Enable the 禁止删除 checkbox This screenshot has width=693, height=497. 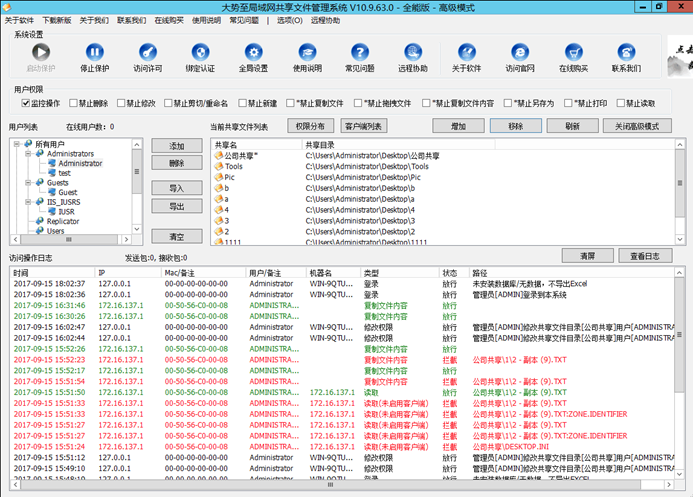pos(72,103)
